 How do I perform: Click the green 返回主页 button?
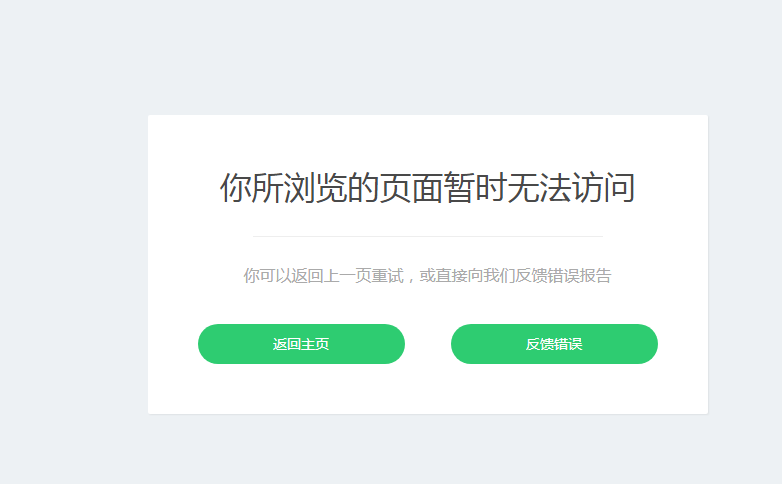(301, 344)
